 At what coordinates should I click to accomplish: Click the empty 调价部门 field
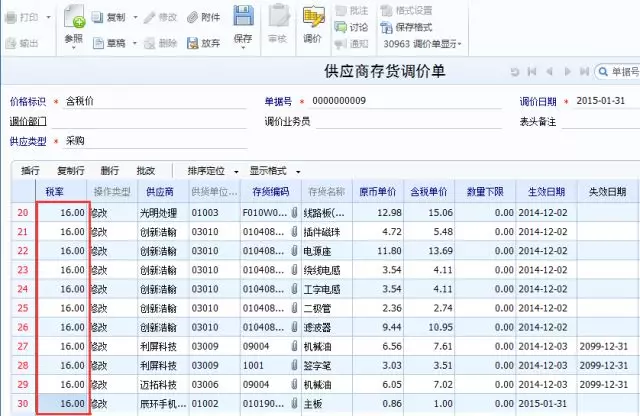149,121
